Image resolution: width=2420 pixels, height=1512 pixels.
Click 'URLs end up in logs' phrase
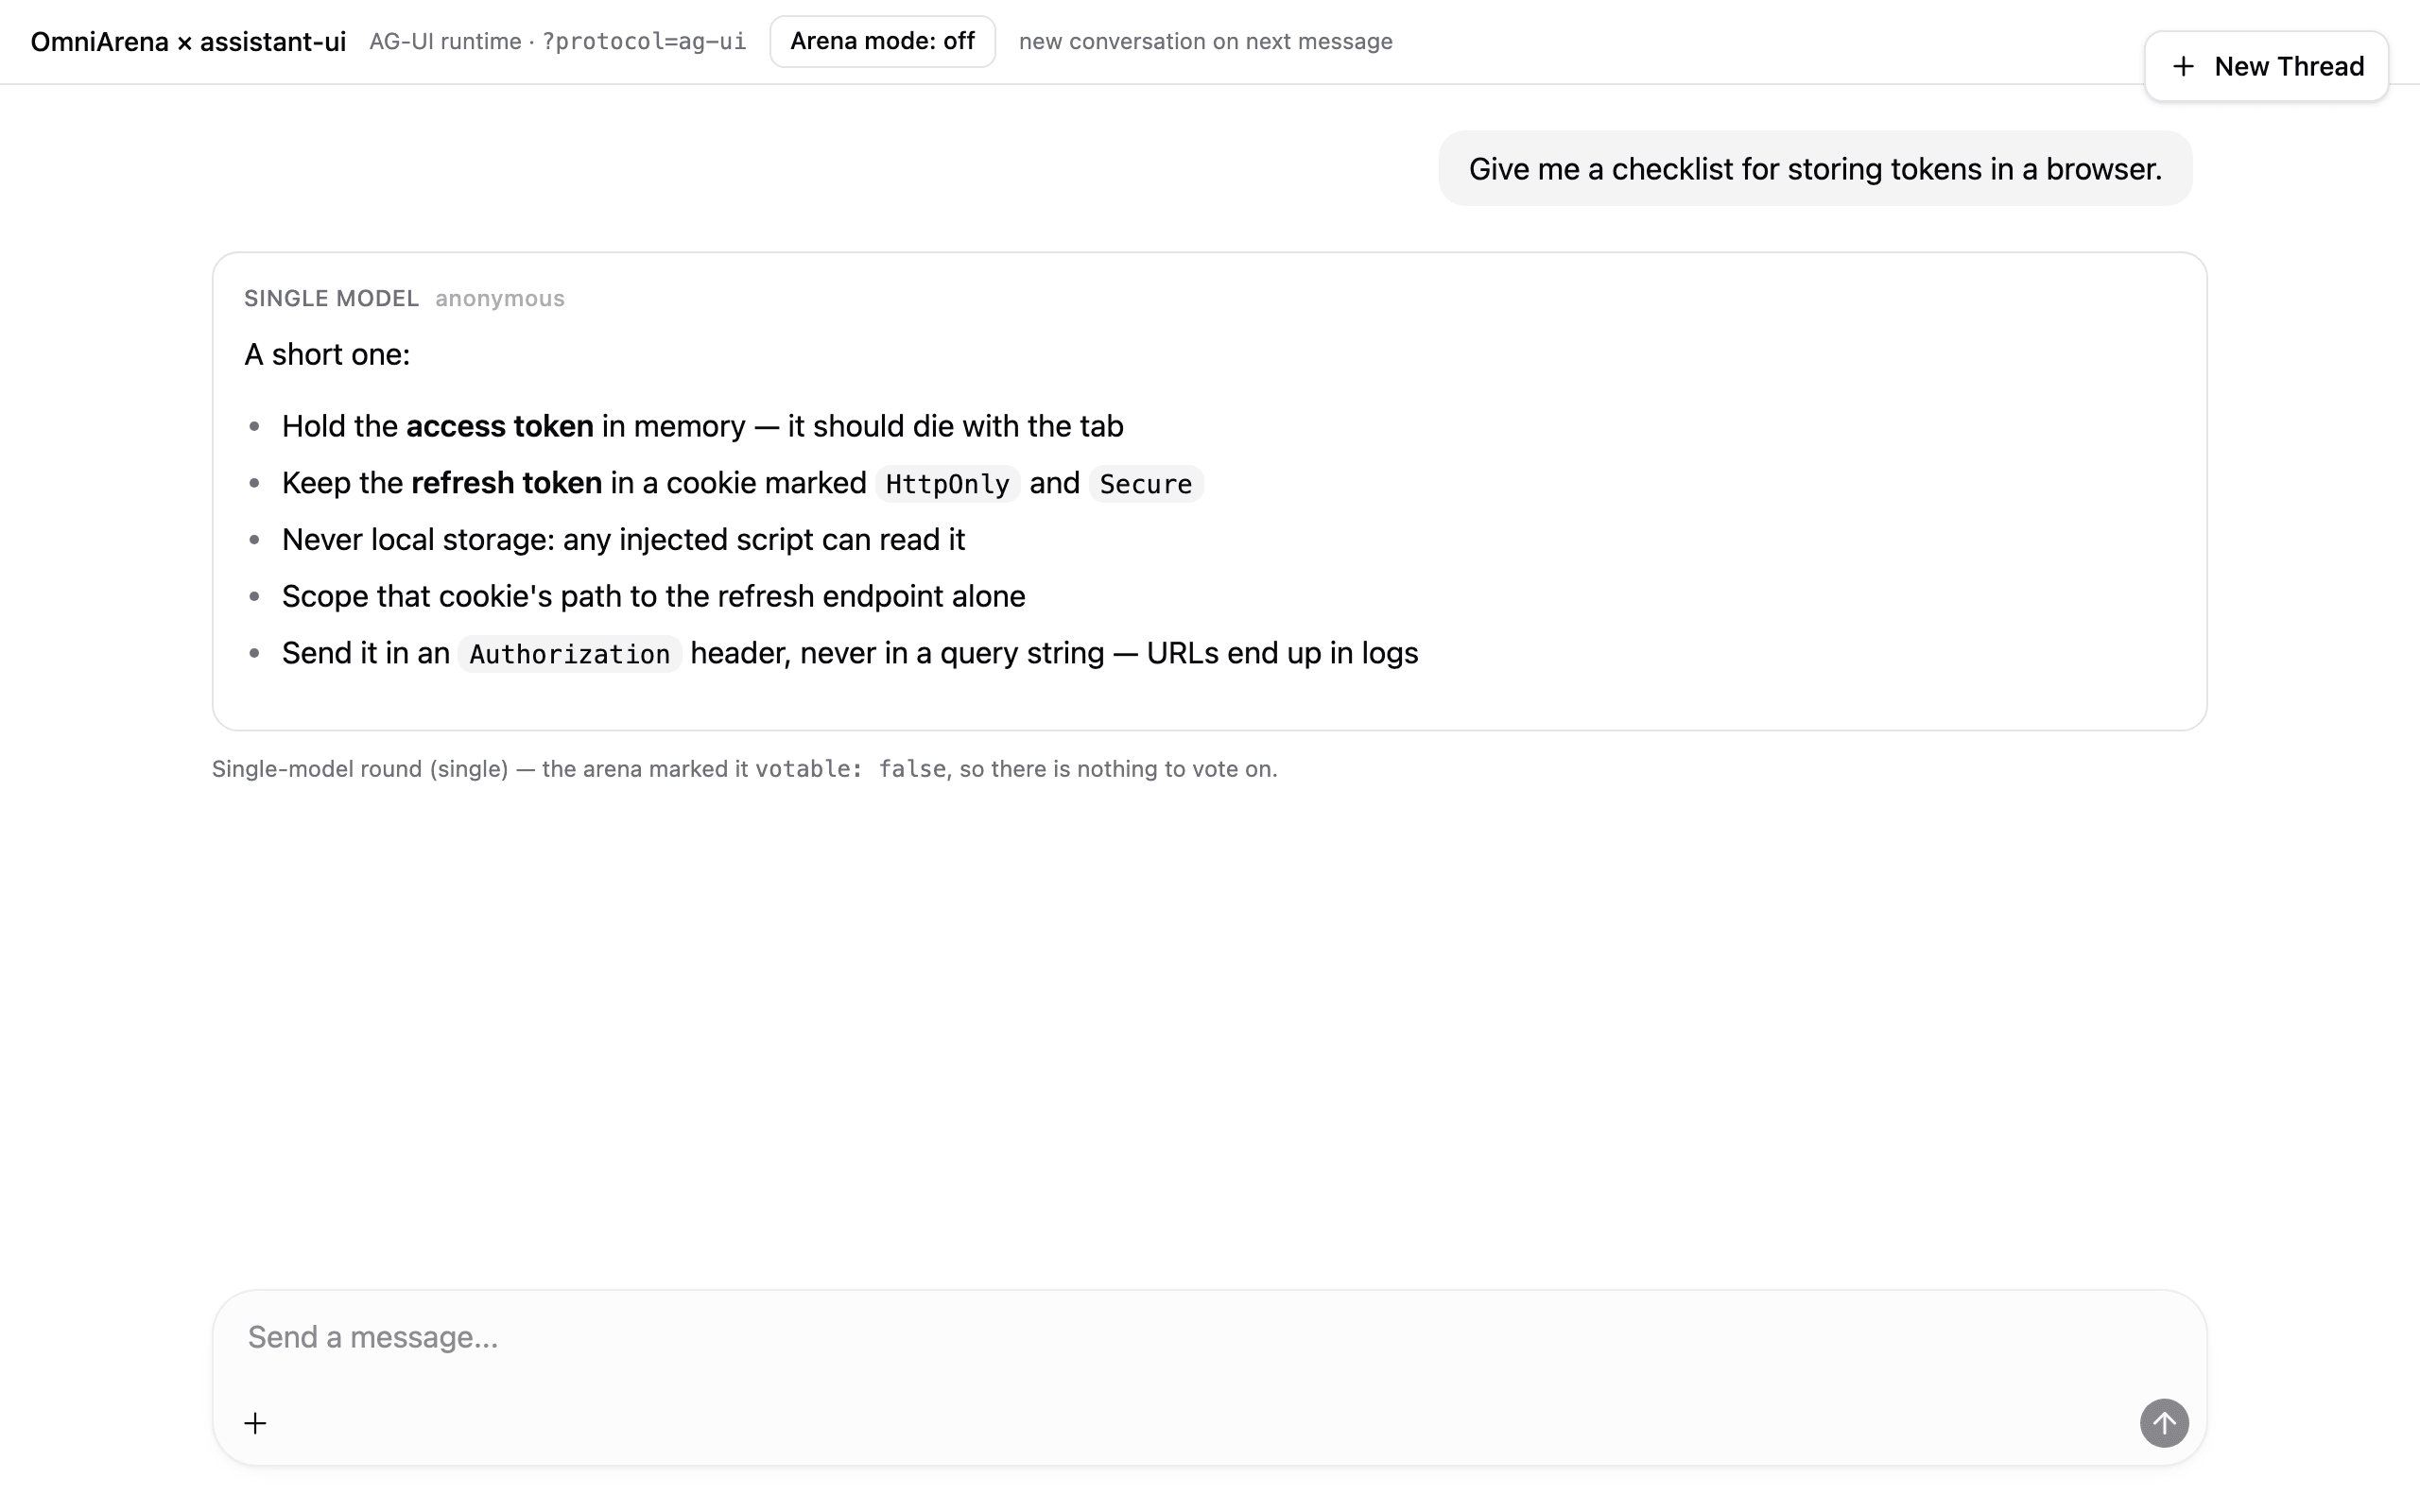click(x=1282, y=653)
